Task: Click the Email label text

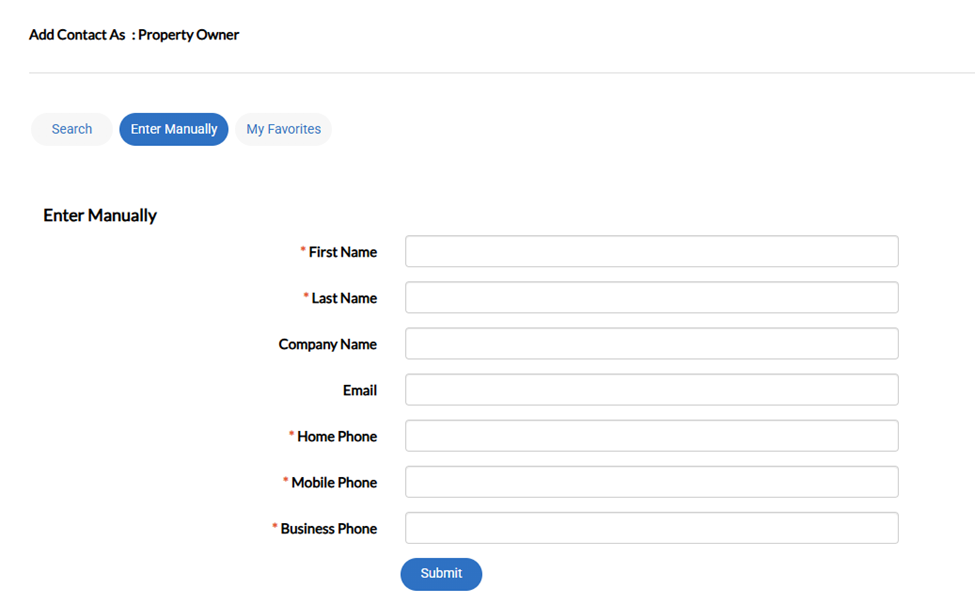Action: pos(359,390)
